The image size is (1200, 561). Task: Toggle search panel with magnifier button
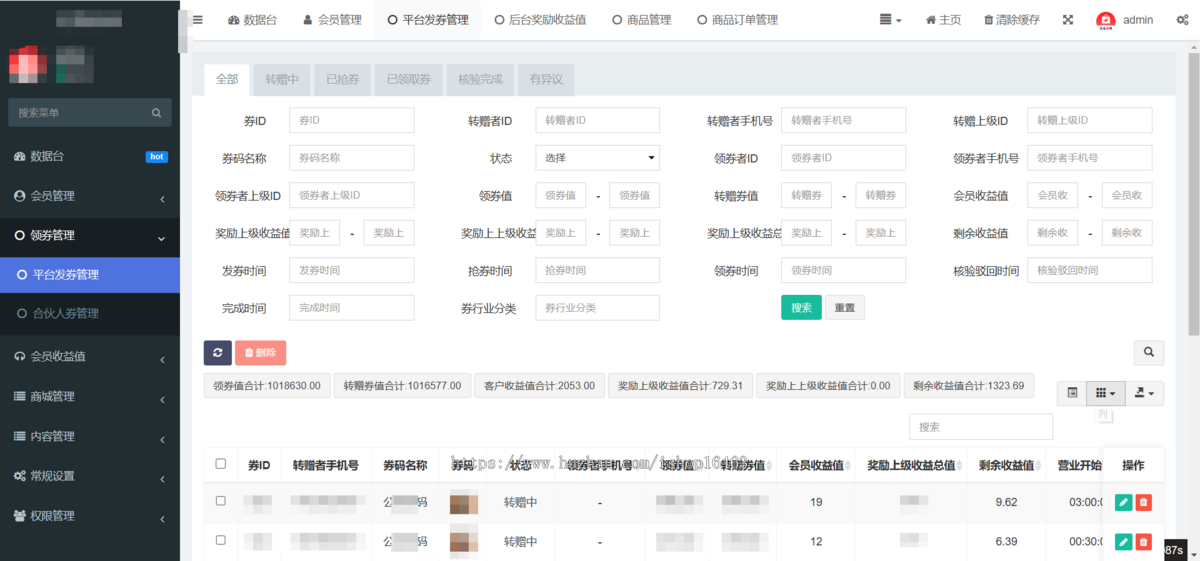pyautogui.click(x=1148, y=352)
